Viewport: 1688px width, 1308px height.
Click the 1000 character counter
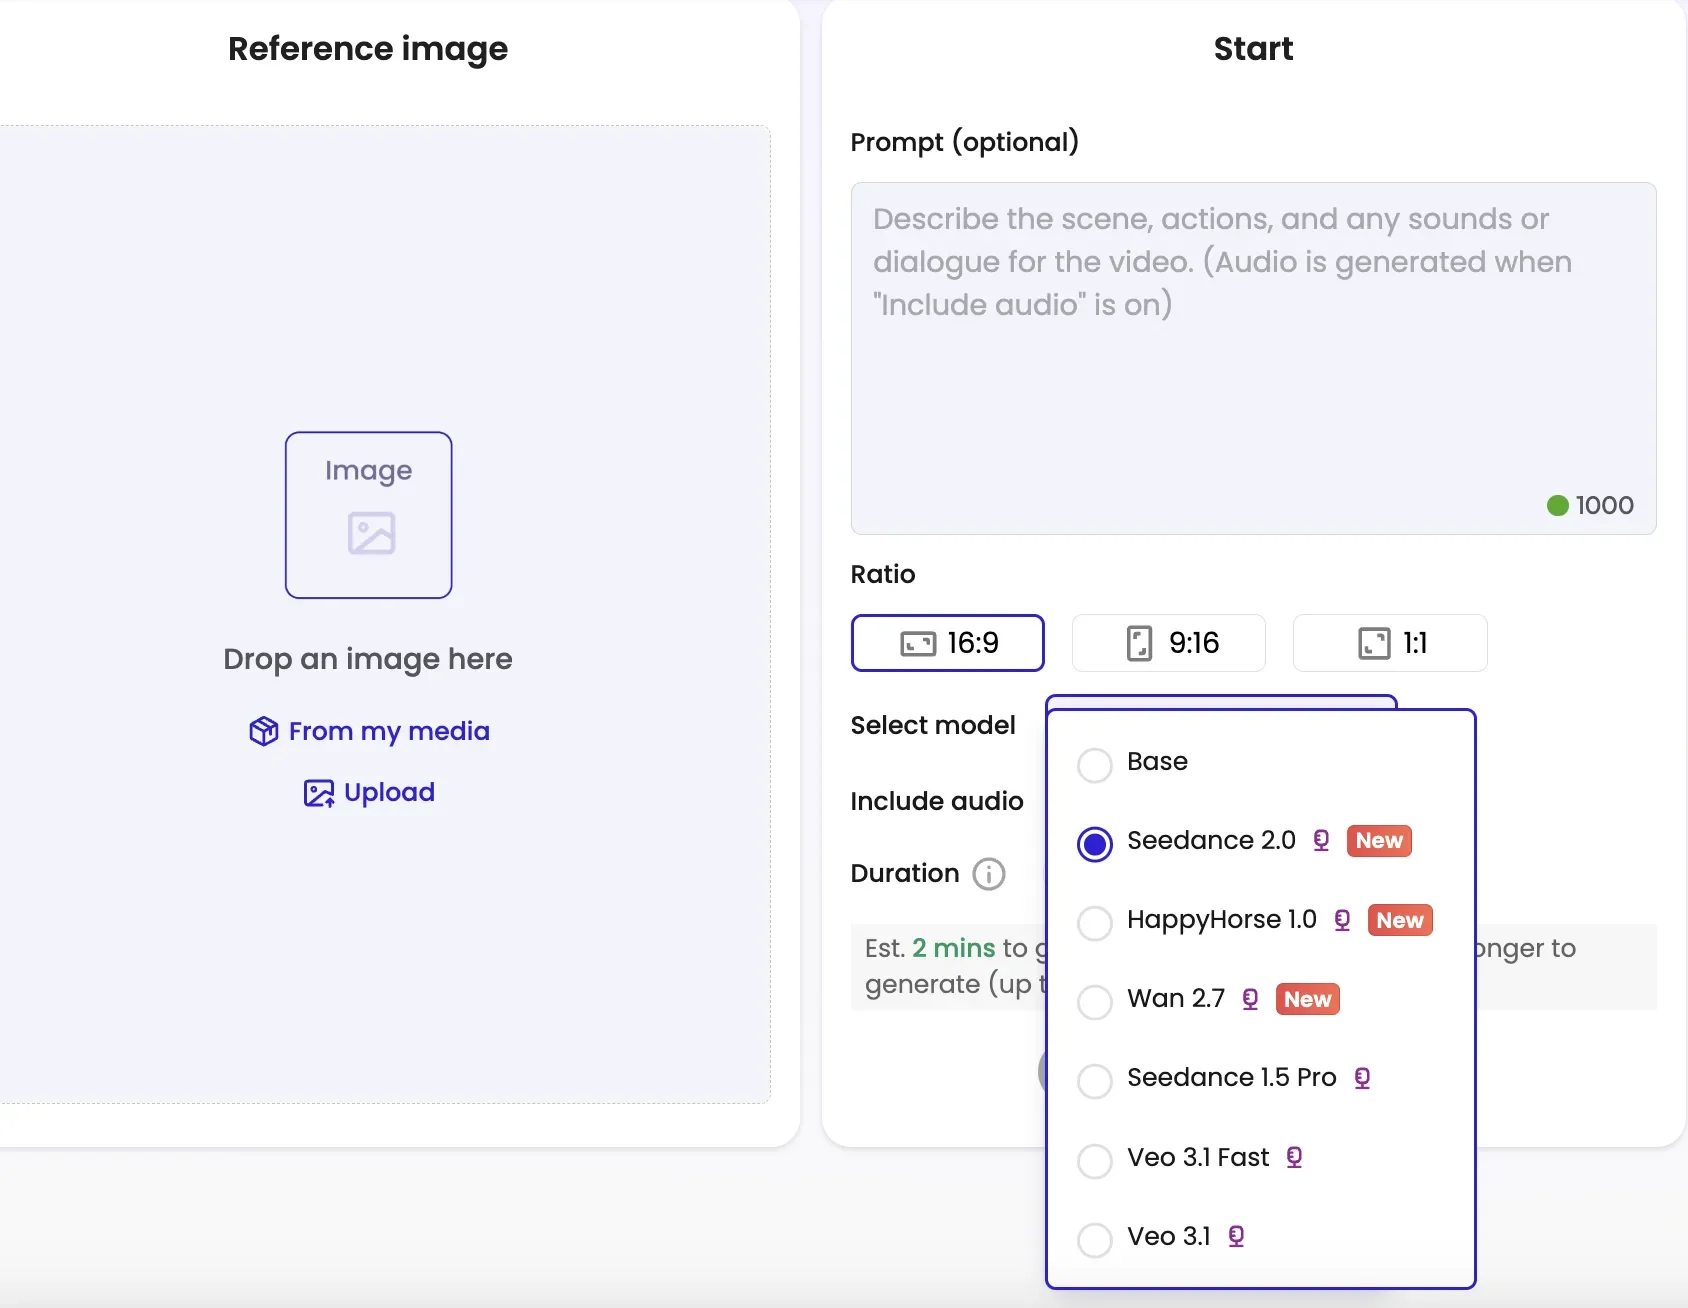(1591, 505)
